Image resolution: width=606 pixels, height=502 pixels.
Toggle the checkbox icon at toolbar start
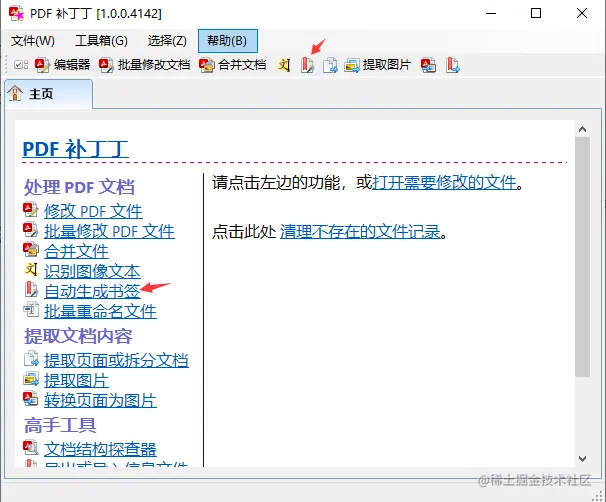point(20,65)
